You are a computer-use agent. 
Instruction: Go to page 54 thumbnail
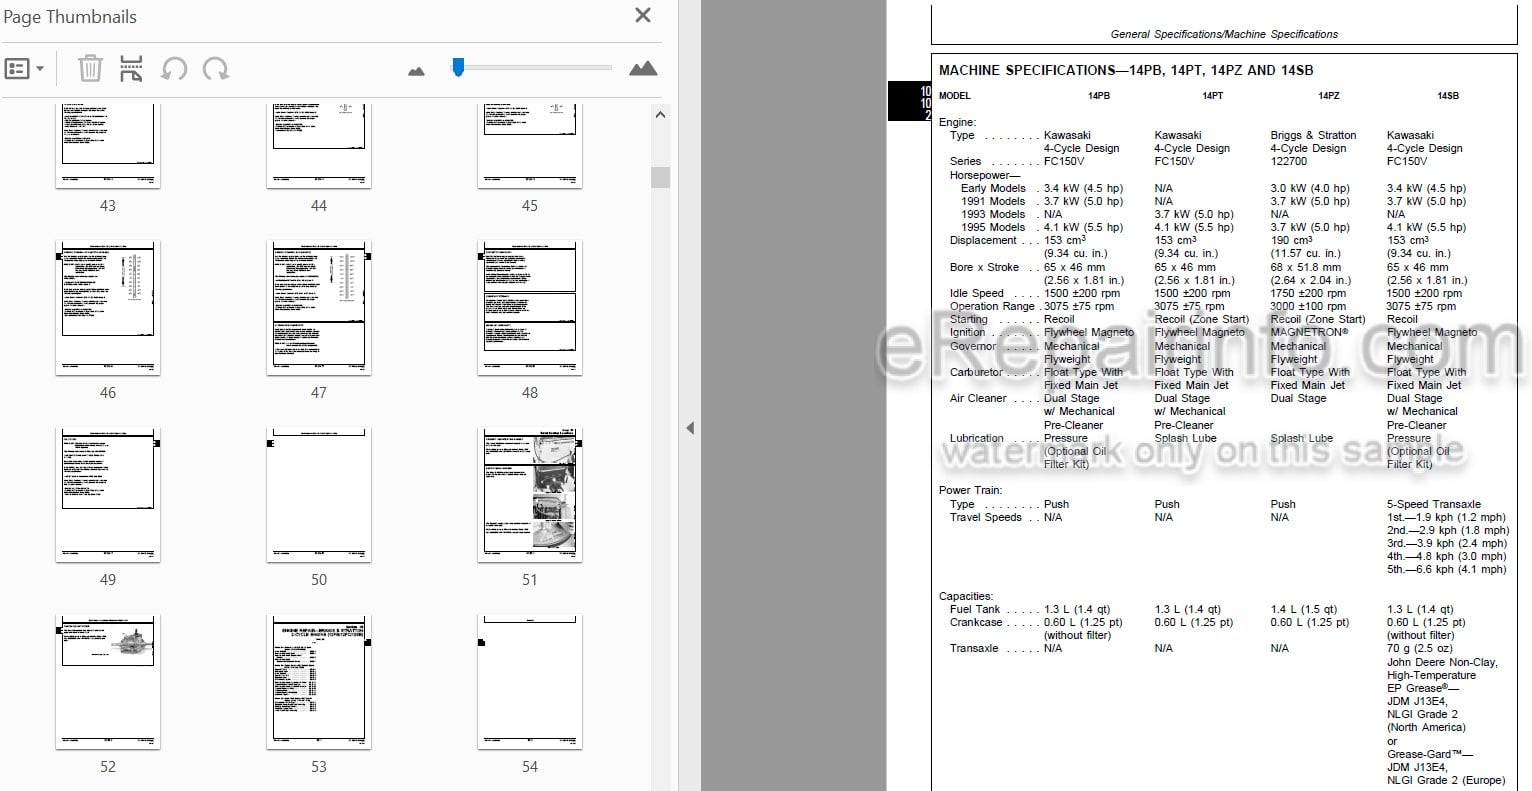[530, 682]
